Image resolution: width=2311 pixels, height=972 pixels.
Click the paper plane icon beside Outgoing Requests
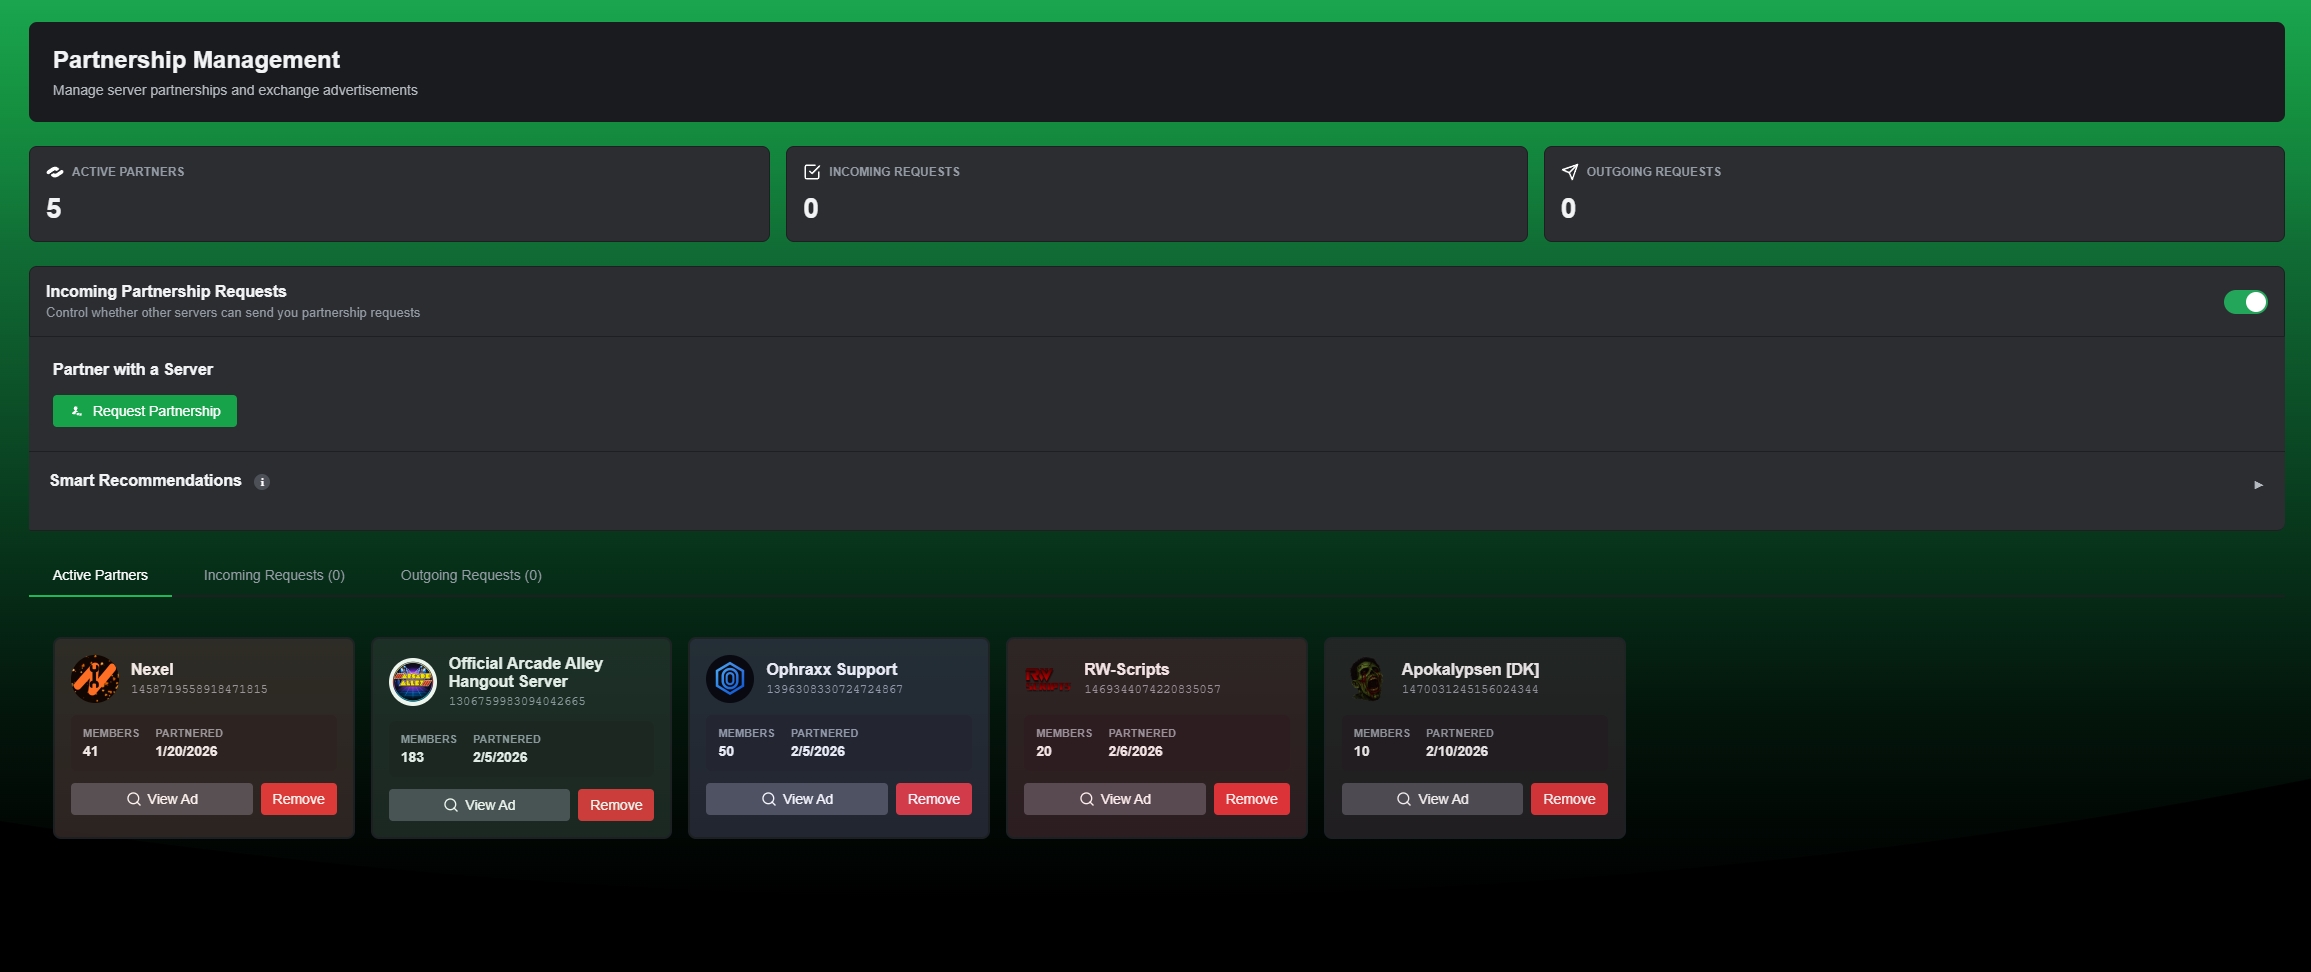(1570, 171)
